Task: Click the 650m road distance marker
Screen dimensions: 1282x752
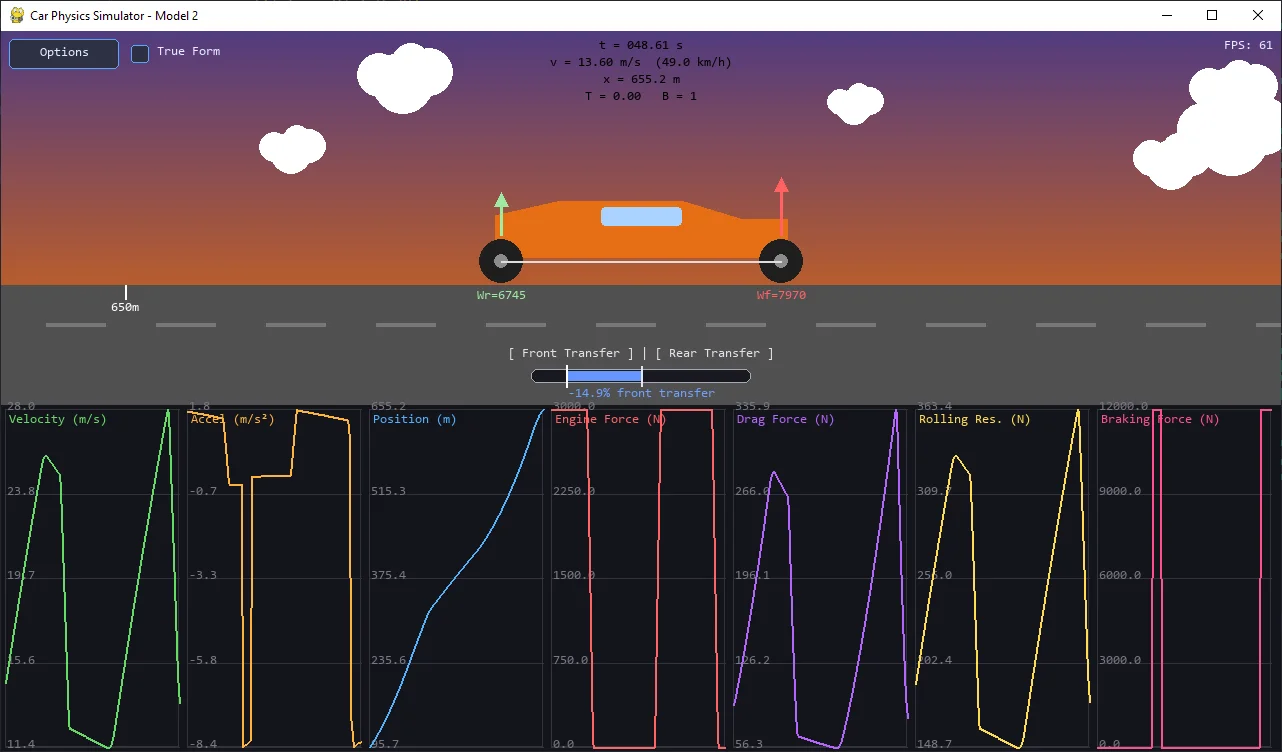Action: [125, 300]
